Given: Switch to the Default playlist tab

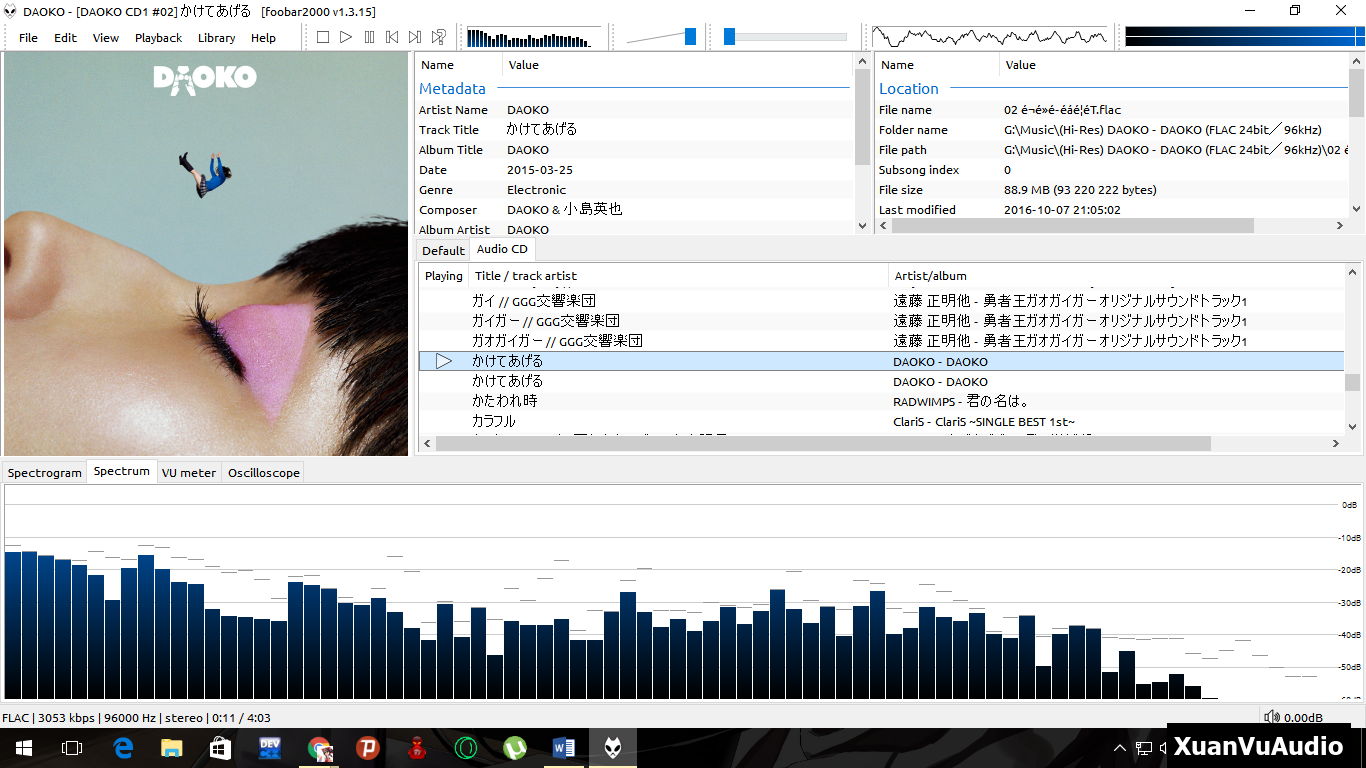Looking at the screenshot, I should (x=443, y=250).
